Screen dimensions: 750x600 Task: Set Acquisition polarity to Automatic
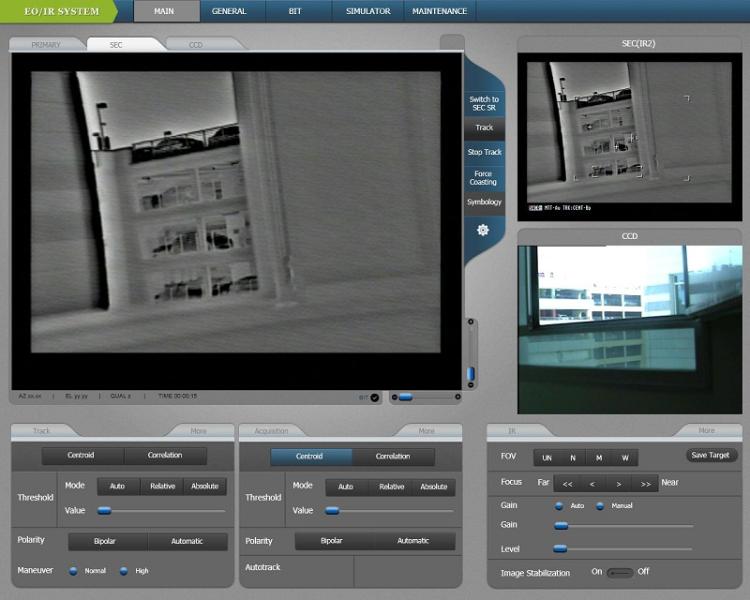click(414, 541)
